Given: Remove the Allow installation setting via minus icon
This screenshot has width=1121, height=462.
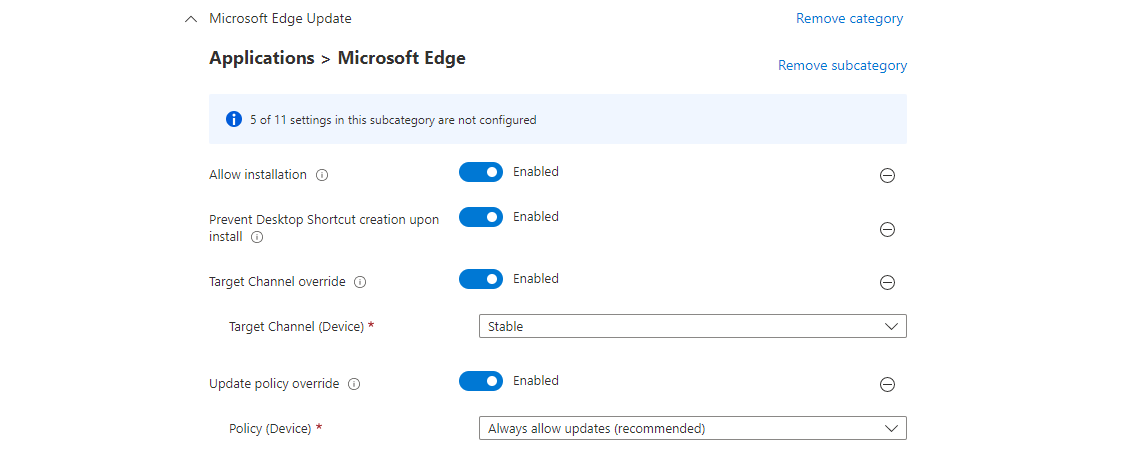Looking at the screenshot, I should pyautogui.click(x=887, y=175).
